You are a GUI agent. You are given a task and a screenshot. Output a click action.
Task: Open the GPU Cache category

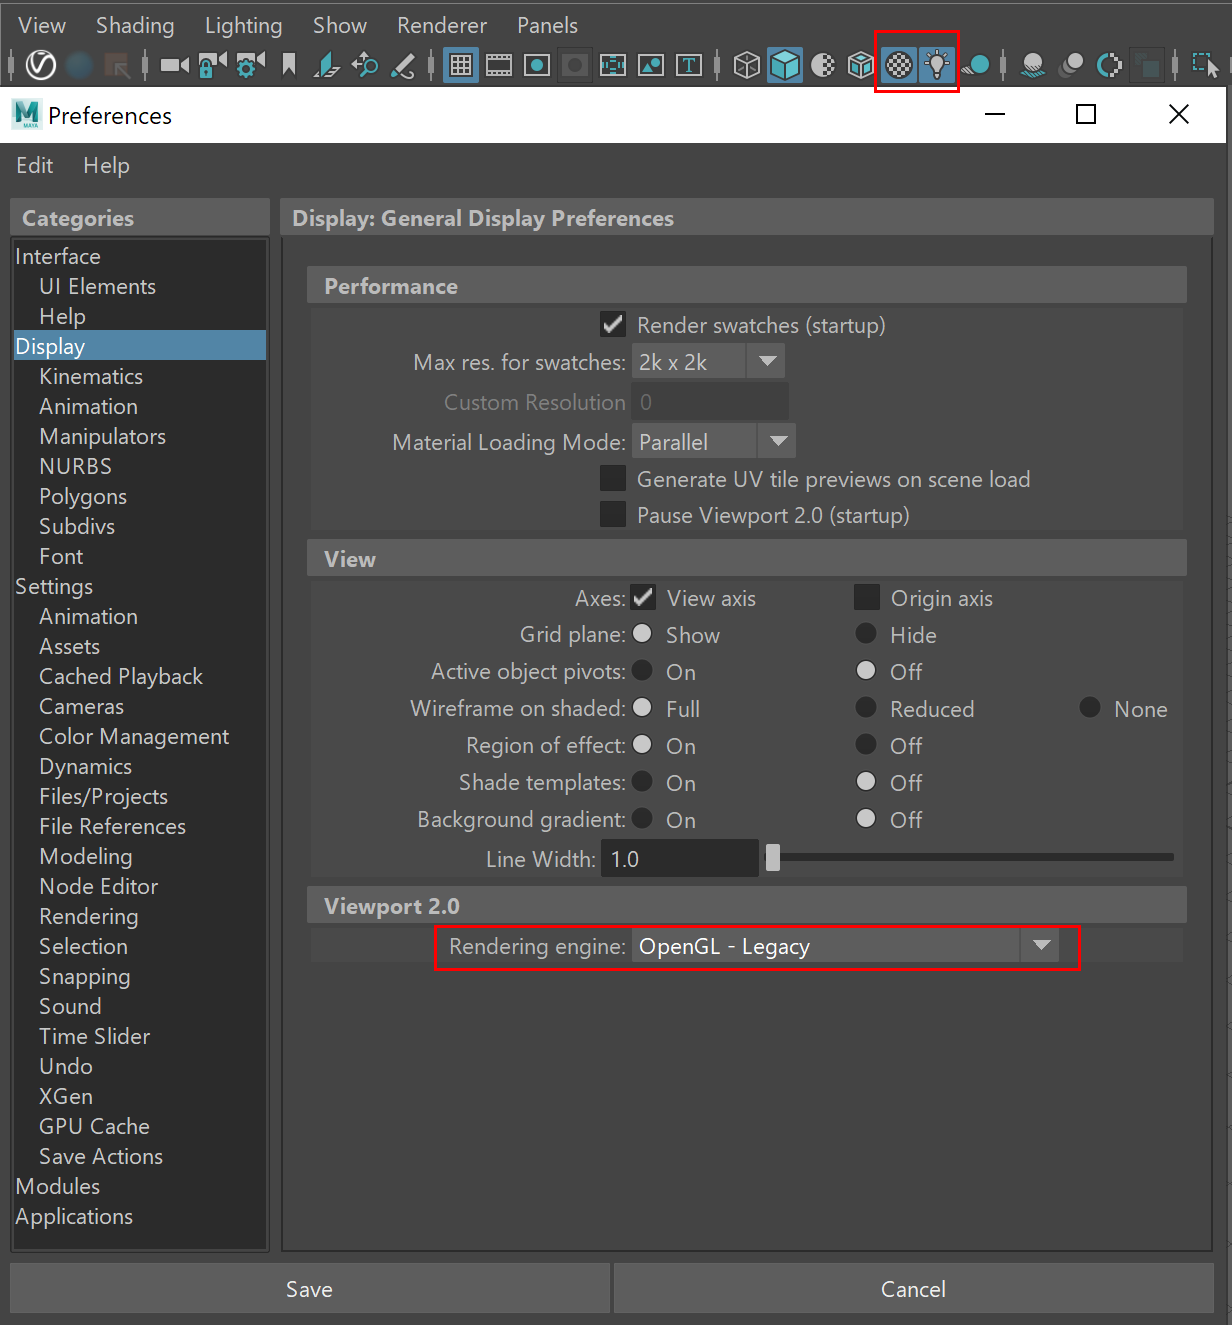pos(140,1126)
